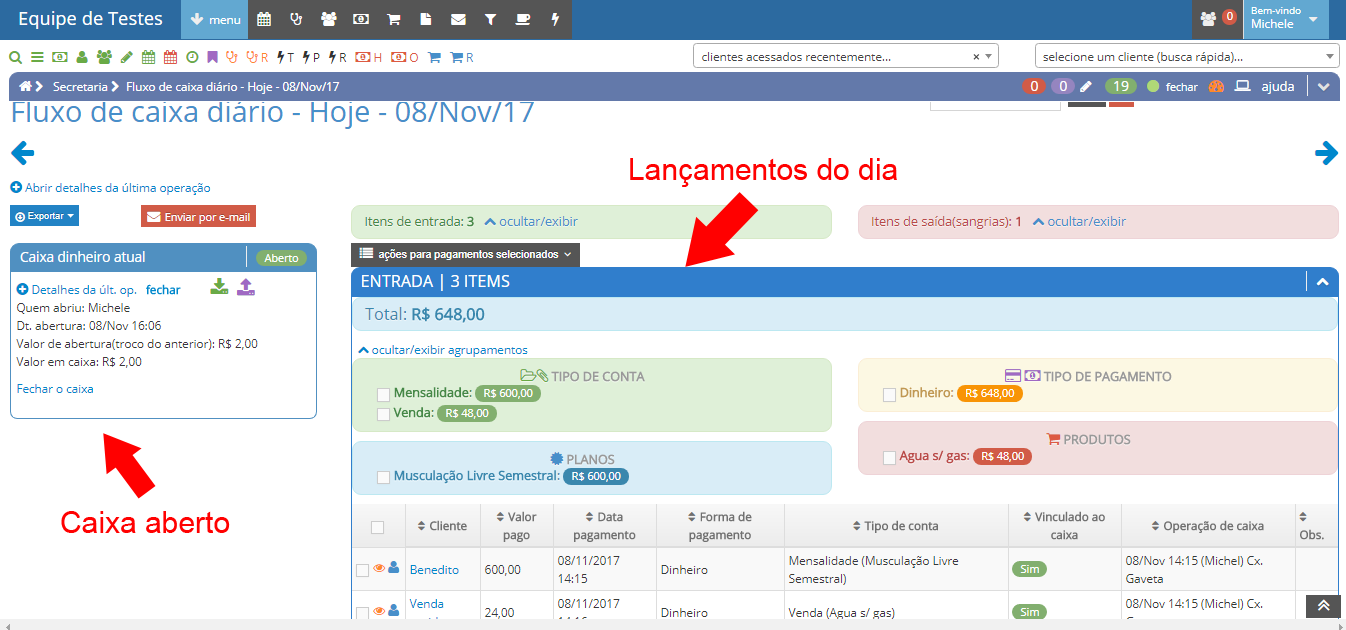Image resolution: width=1346 pixels, height=630 pixels.
Task: Tick the Dinheiro payment type checkbox
Action: [x=889, y=395]
